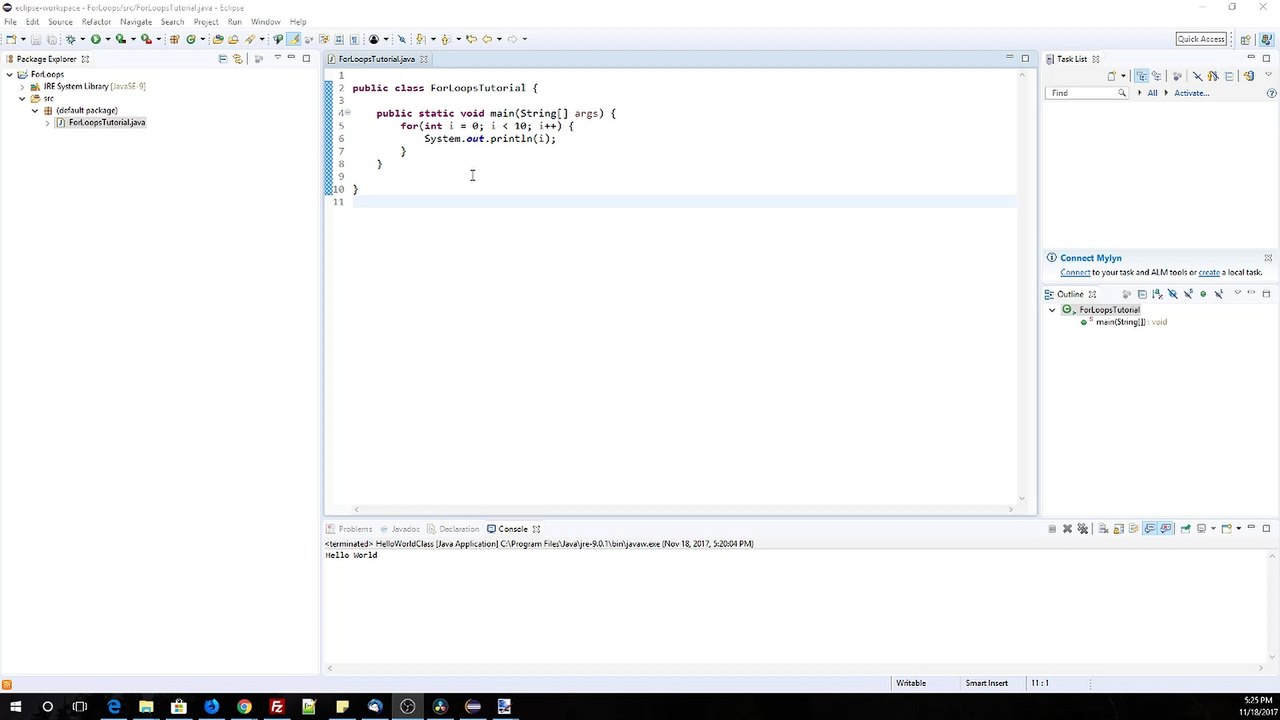
Task: Open New Task dropdown arrow in Task List
Action: 1123,76
